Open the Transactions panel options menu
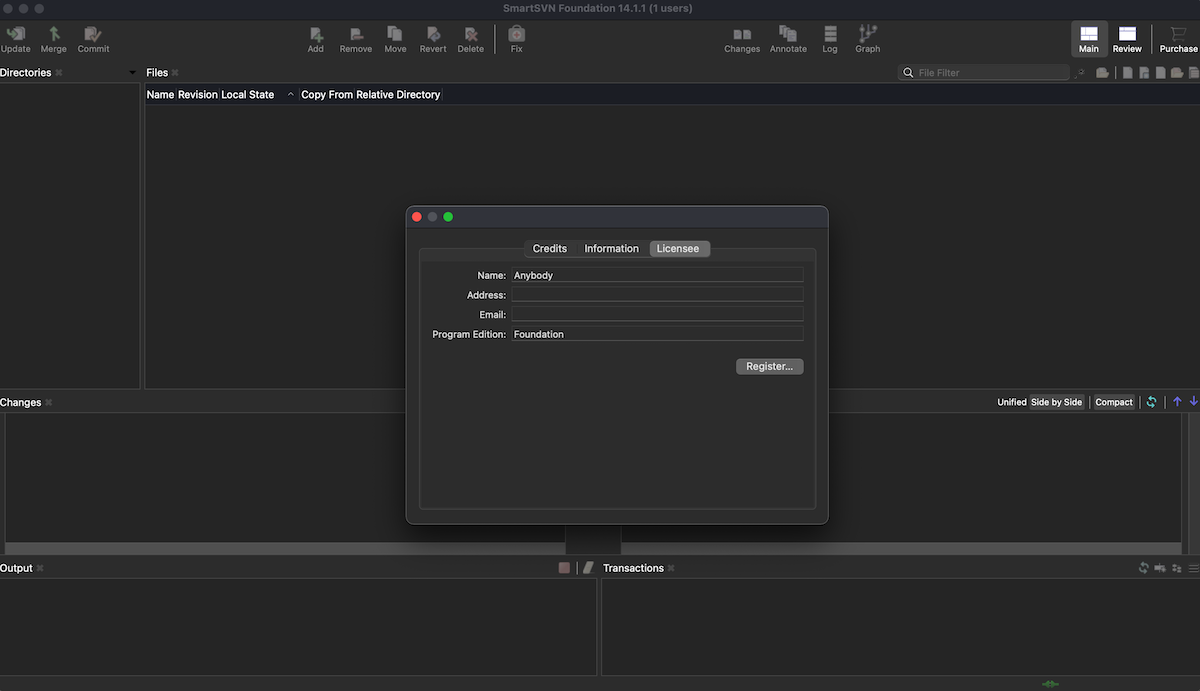 pos(1193,568)
